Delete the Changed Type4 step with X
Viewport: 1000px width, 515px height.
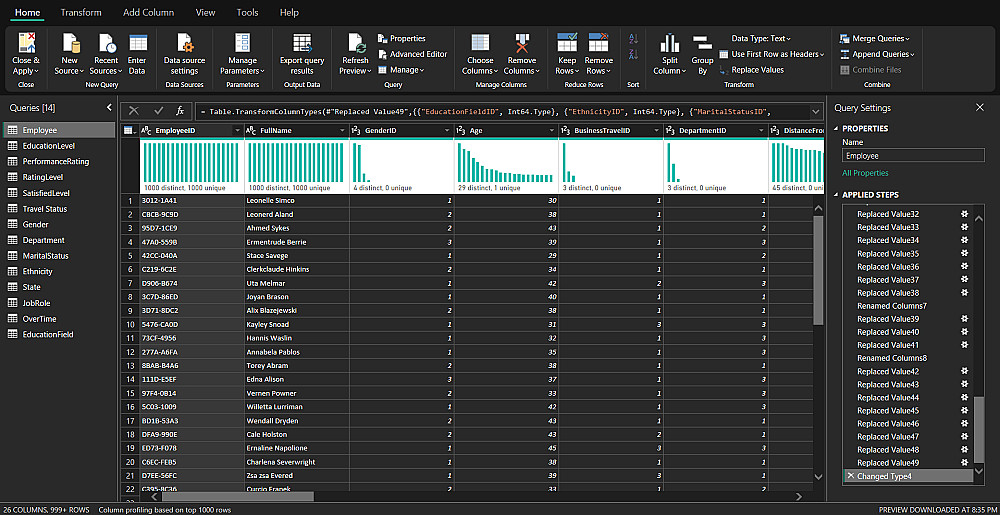[850, 476]
